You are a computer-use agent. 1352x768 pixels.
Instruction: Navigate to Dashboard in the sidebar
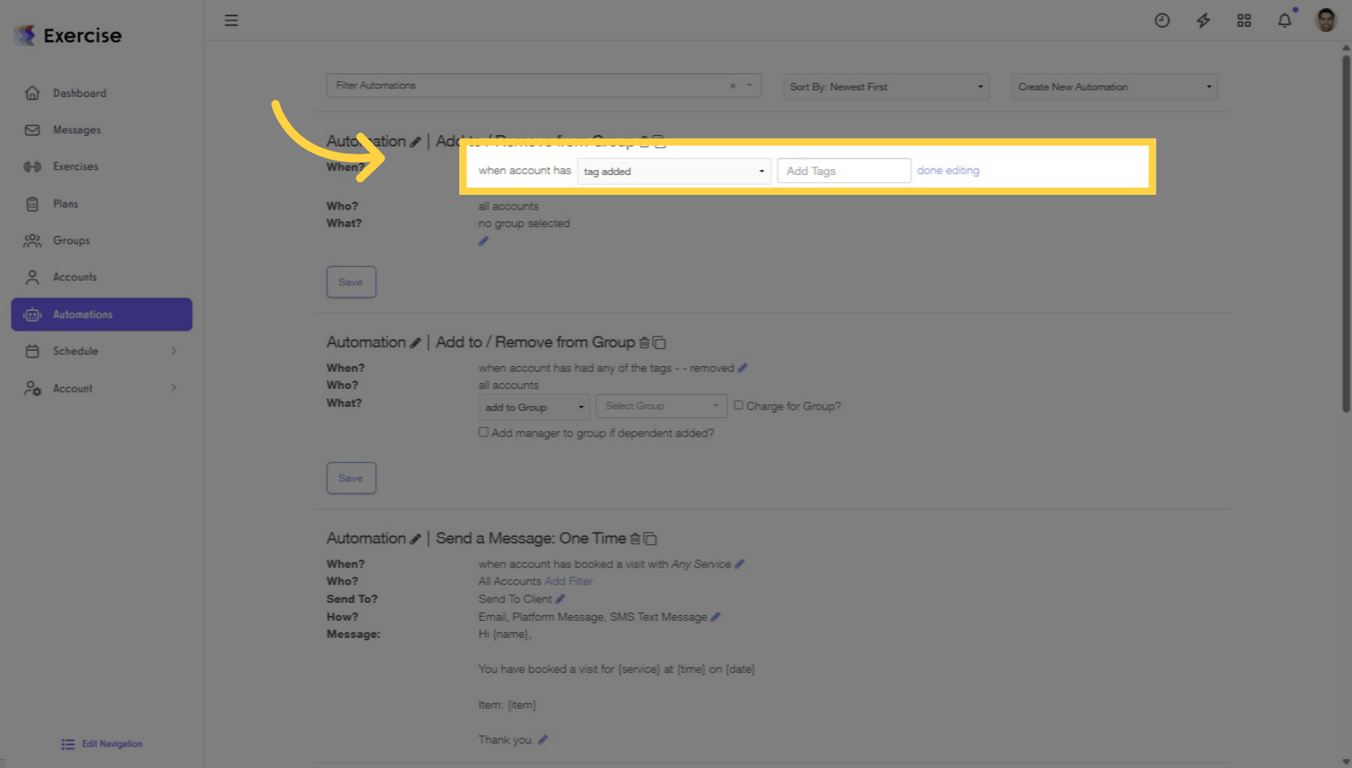[x=78, y=92]
